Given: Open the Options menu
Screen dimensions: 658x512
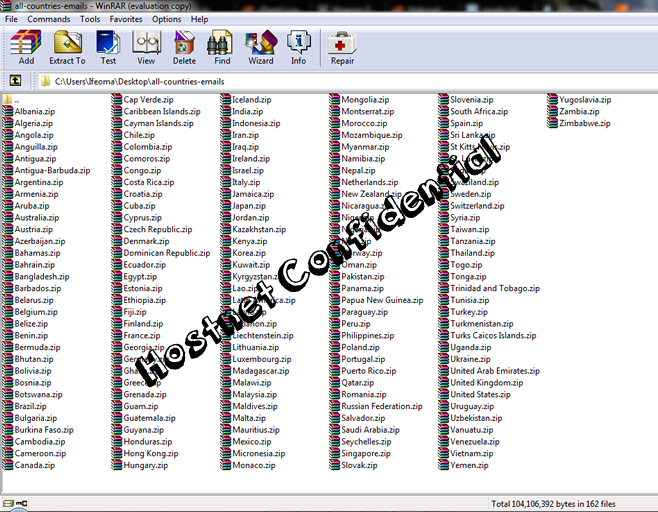Looking at the screenshot, I should 167,19.
